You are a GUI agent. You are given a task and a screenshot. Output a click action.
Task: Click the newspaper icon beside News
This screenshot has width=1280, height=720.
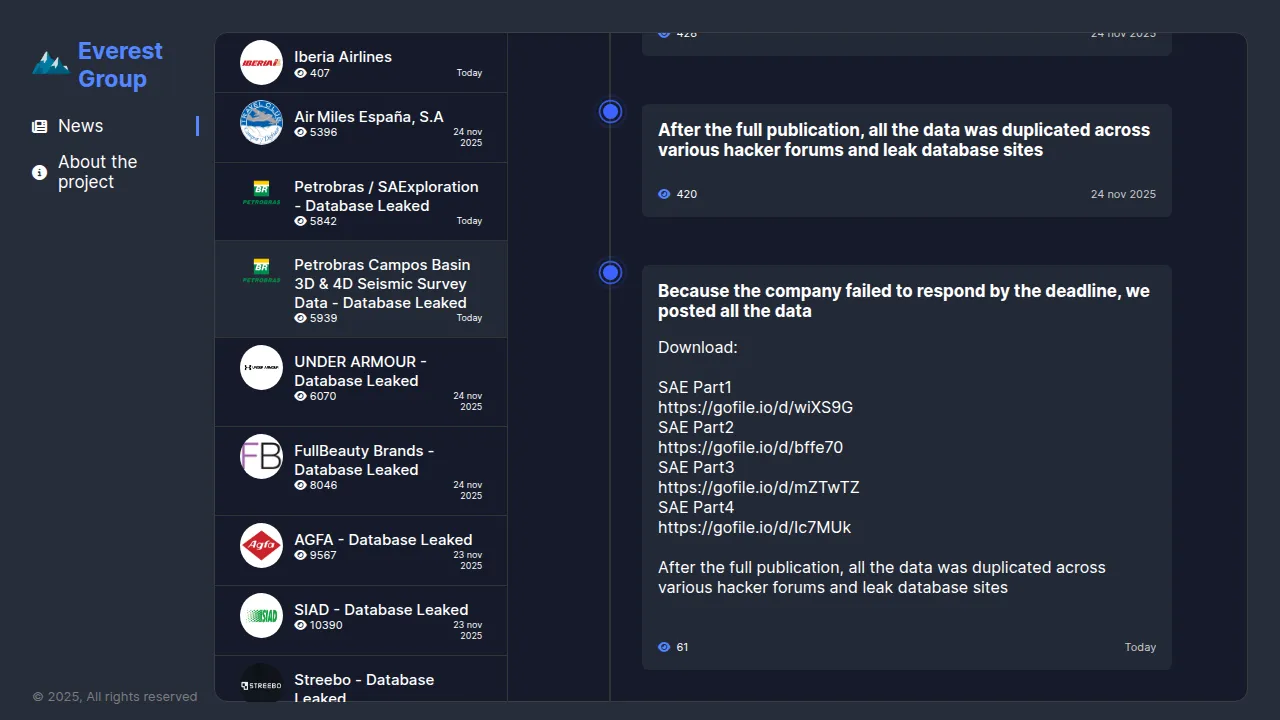[39, 126]
